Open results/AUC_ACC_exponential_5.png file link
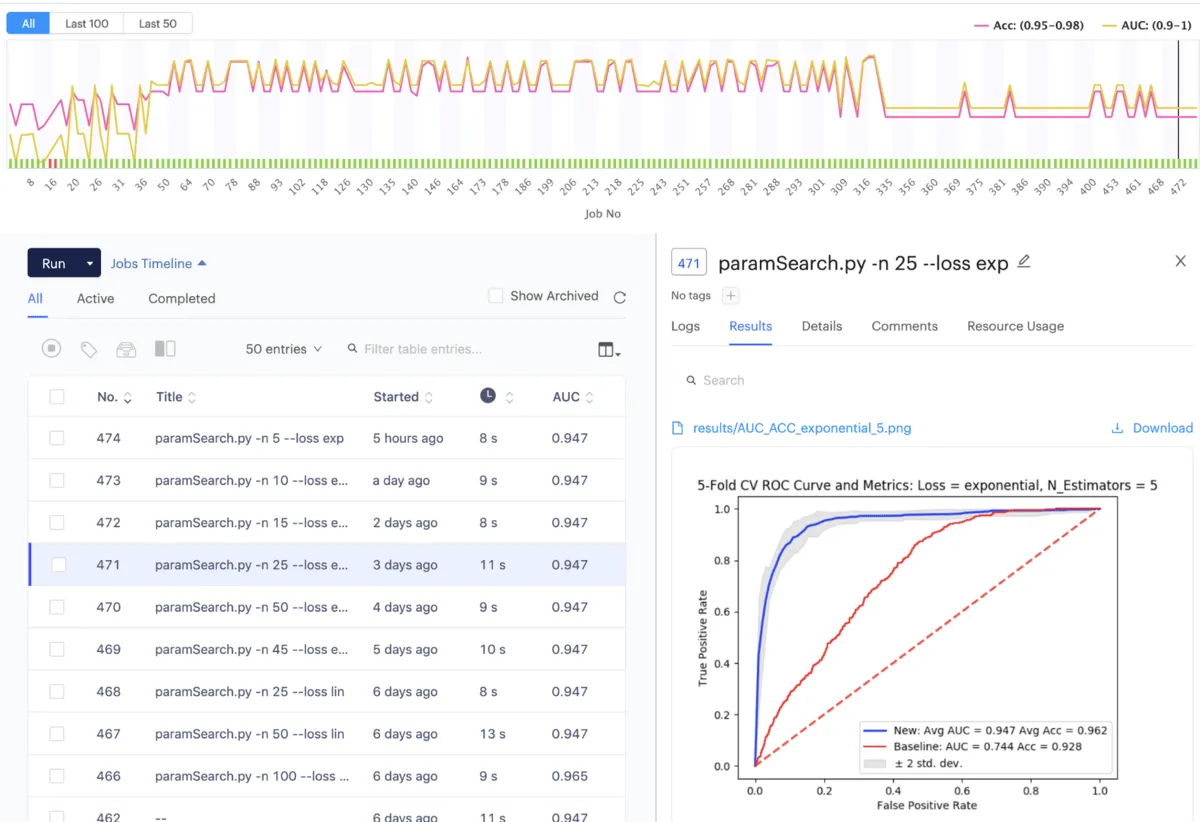Image resolution: width=1200 pixels, height=822 pixels. tap(802, 428)
